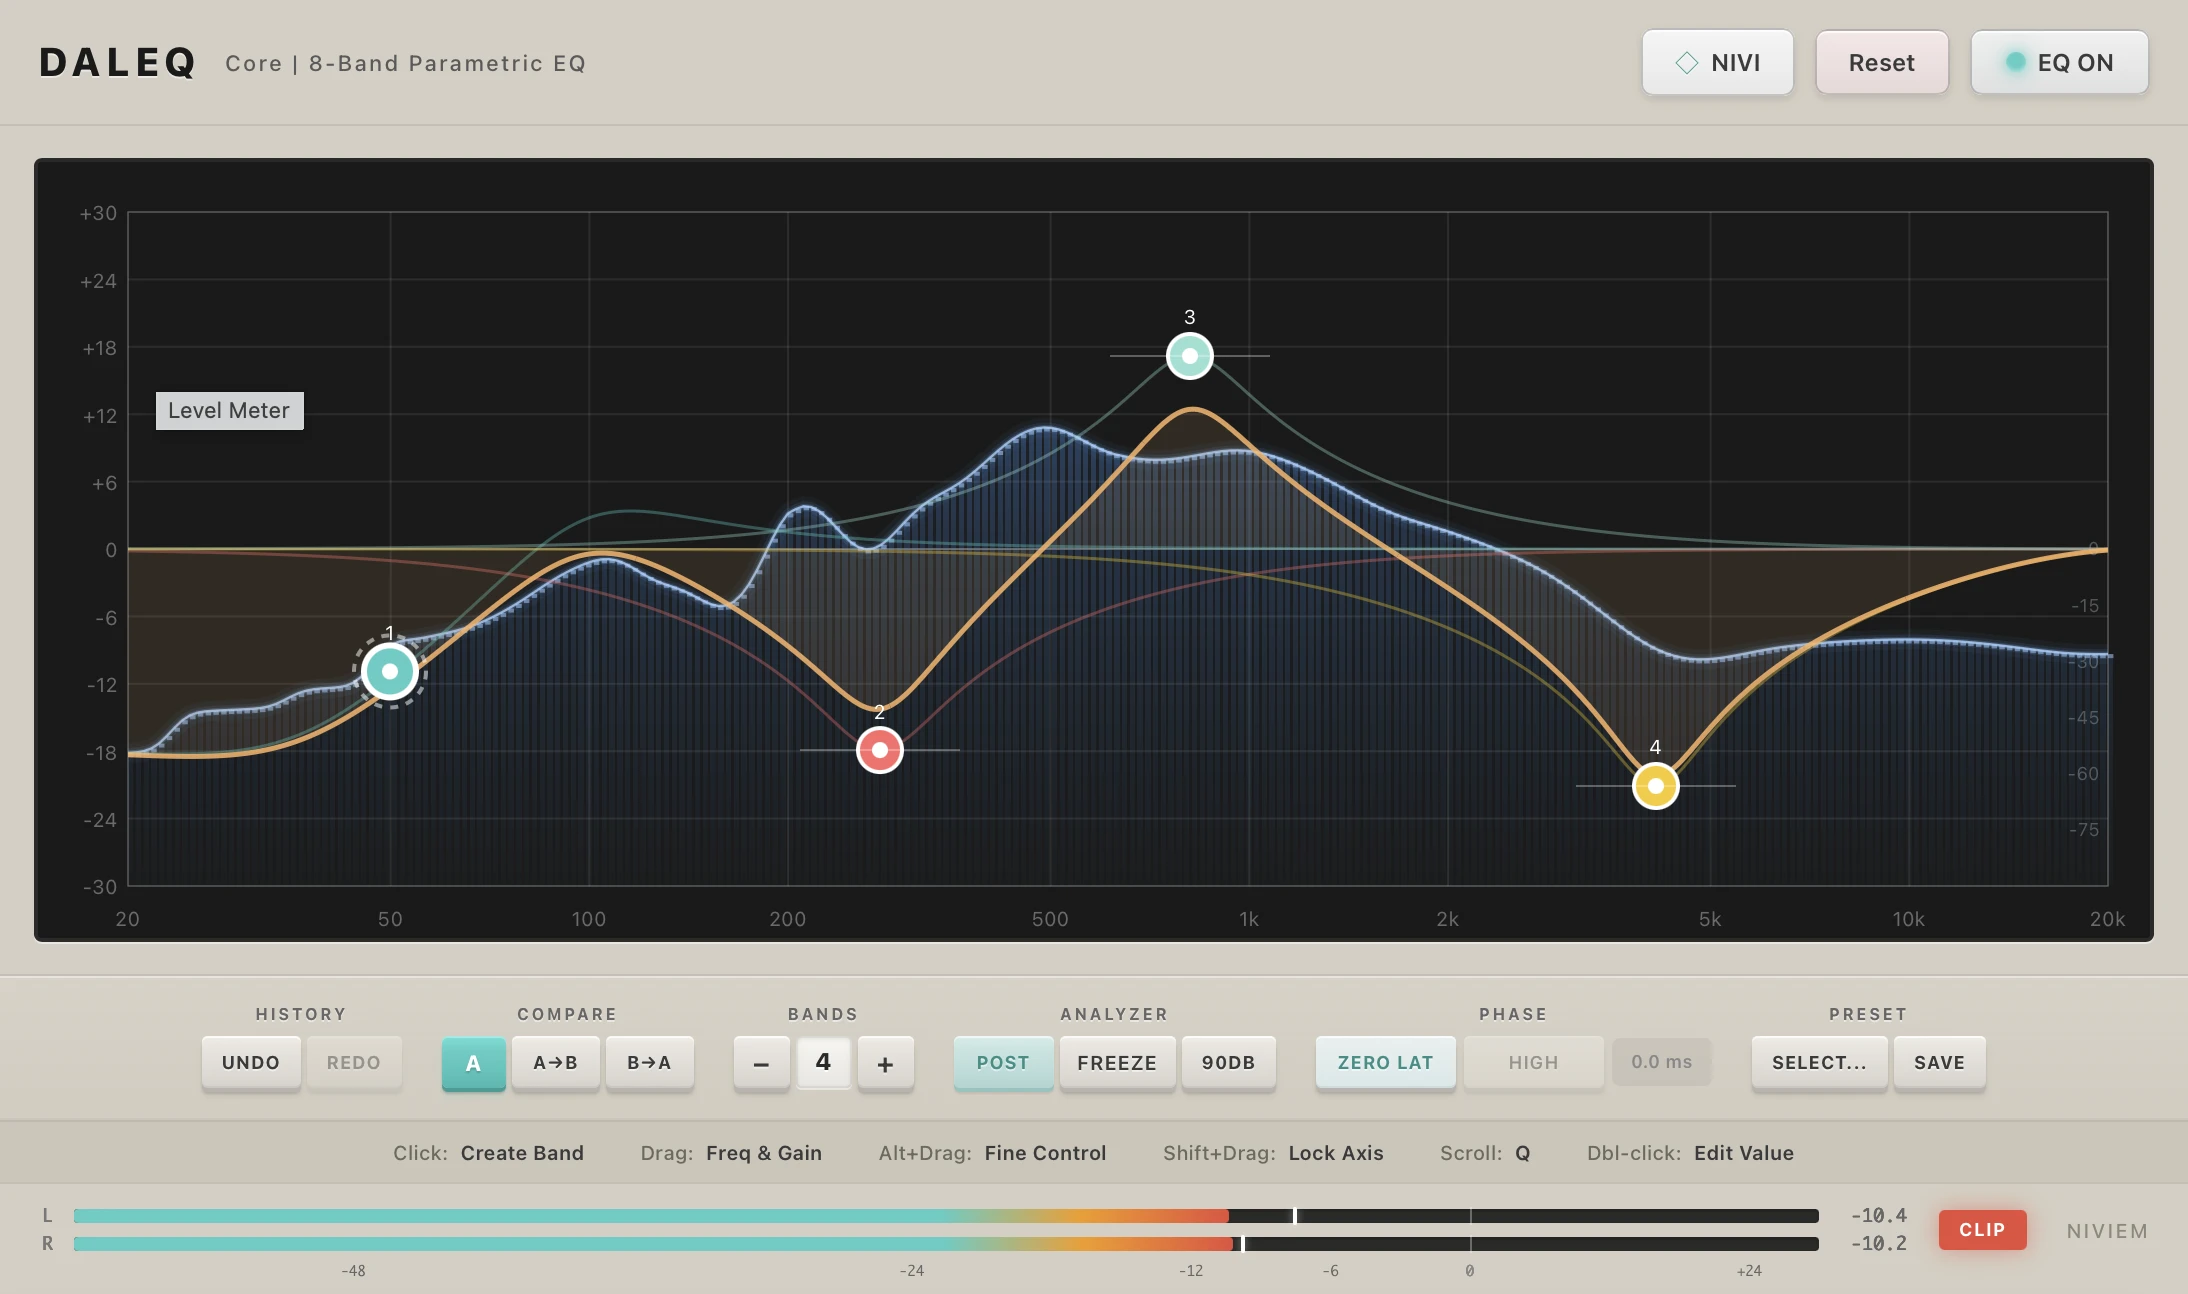
Task: Click the 'Create Band' hint text
Action: [x=522, y=1153]
